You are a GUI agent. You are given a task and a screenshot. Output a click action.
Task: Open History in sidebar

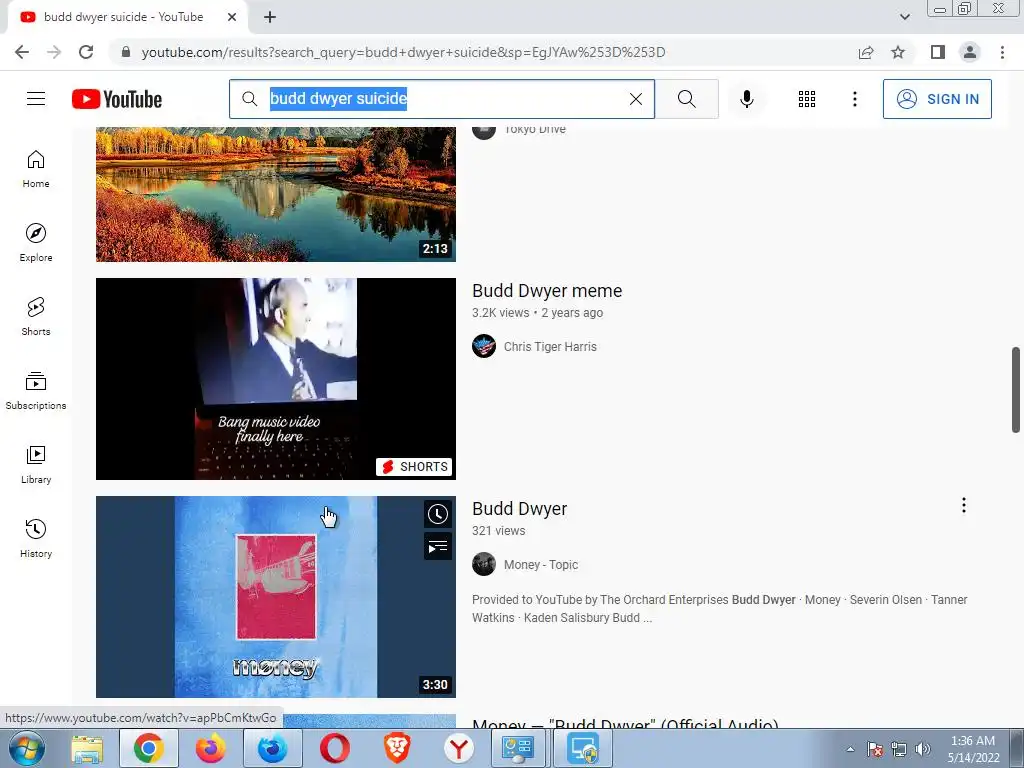[36, 538]
